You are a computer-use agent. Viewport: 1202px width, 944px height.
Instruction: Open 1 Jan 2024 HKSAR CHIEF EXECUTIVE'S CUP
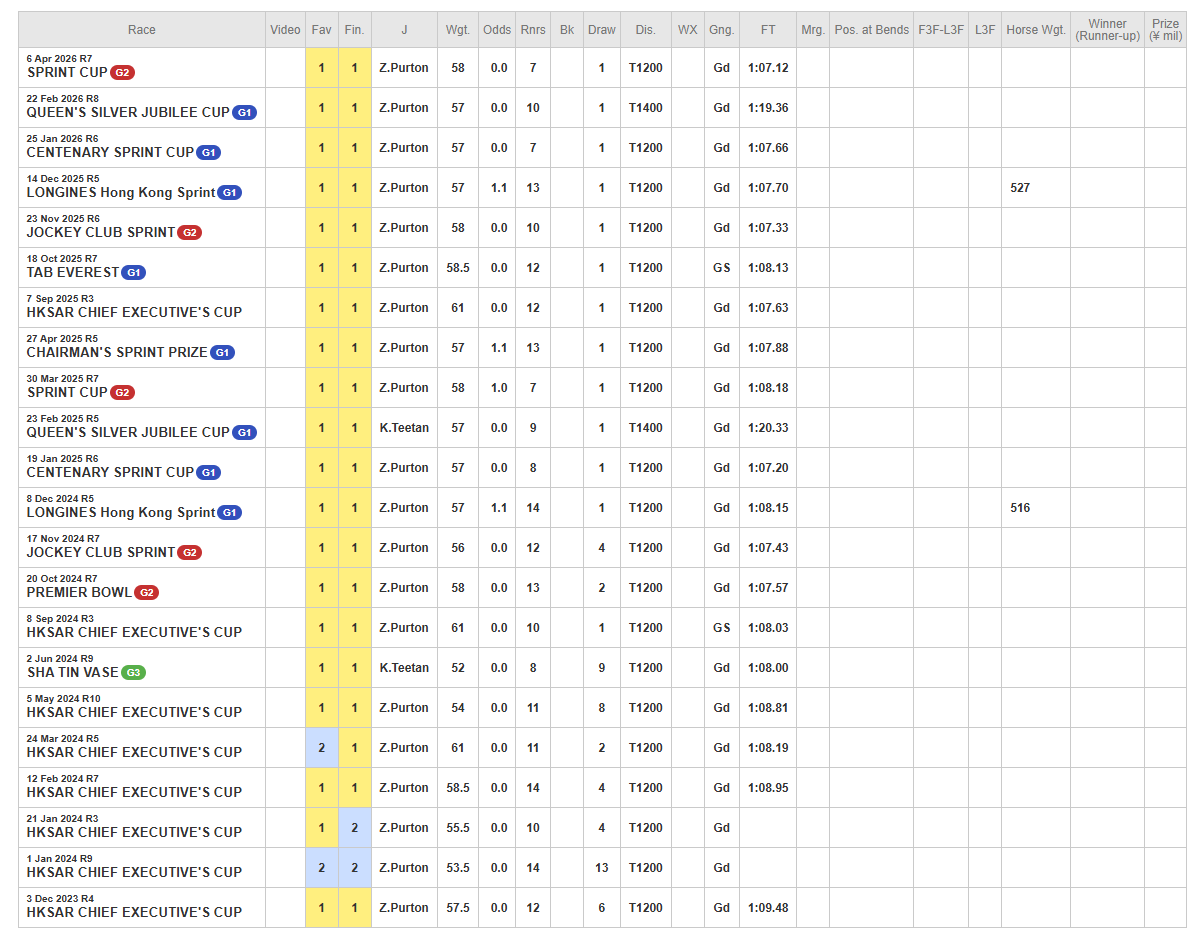point(134,873)
